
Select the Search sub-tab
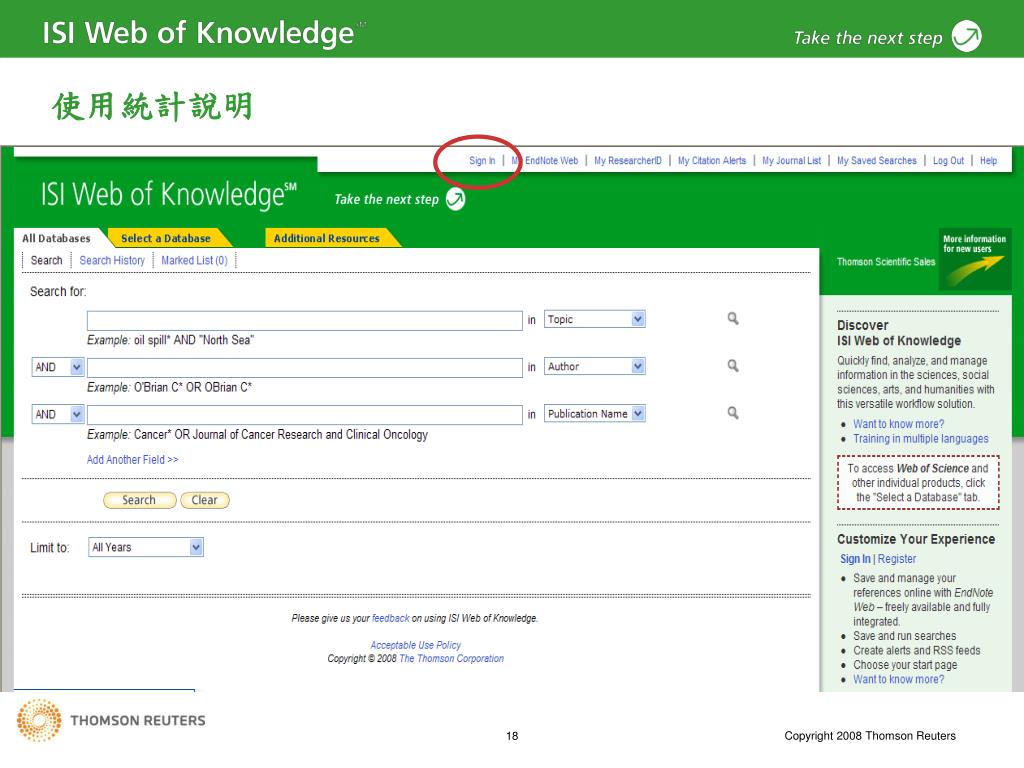[46, 261]
